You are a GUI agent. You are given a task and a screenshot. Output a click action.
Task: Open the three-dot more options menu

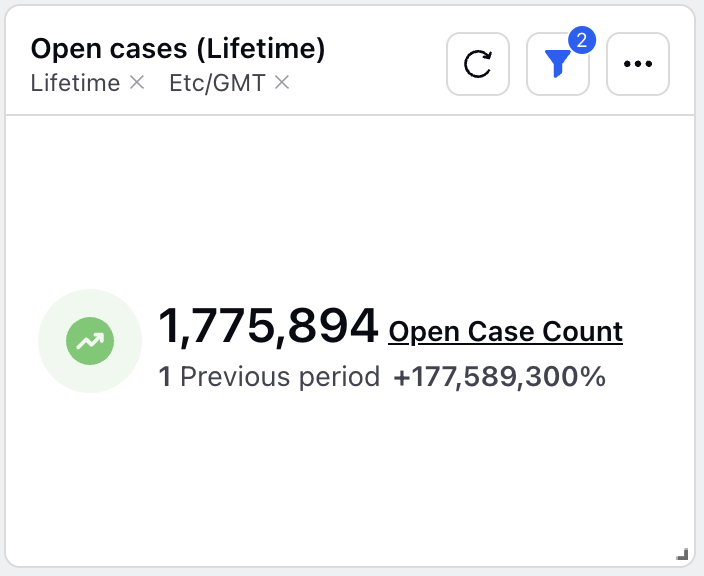(x=638, y=64)
